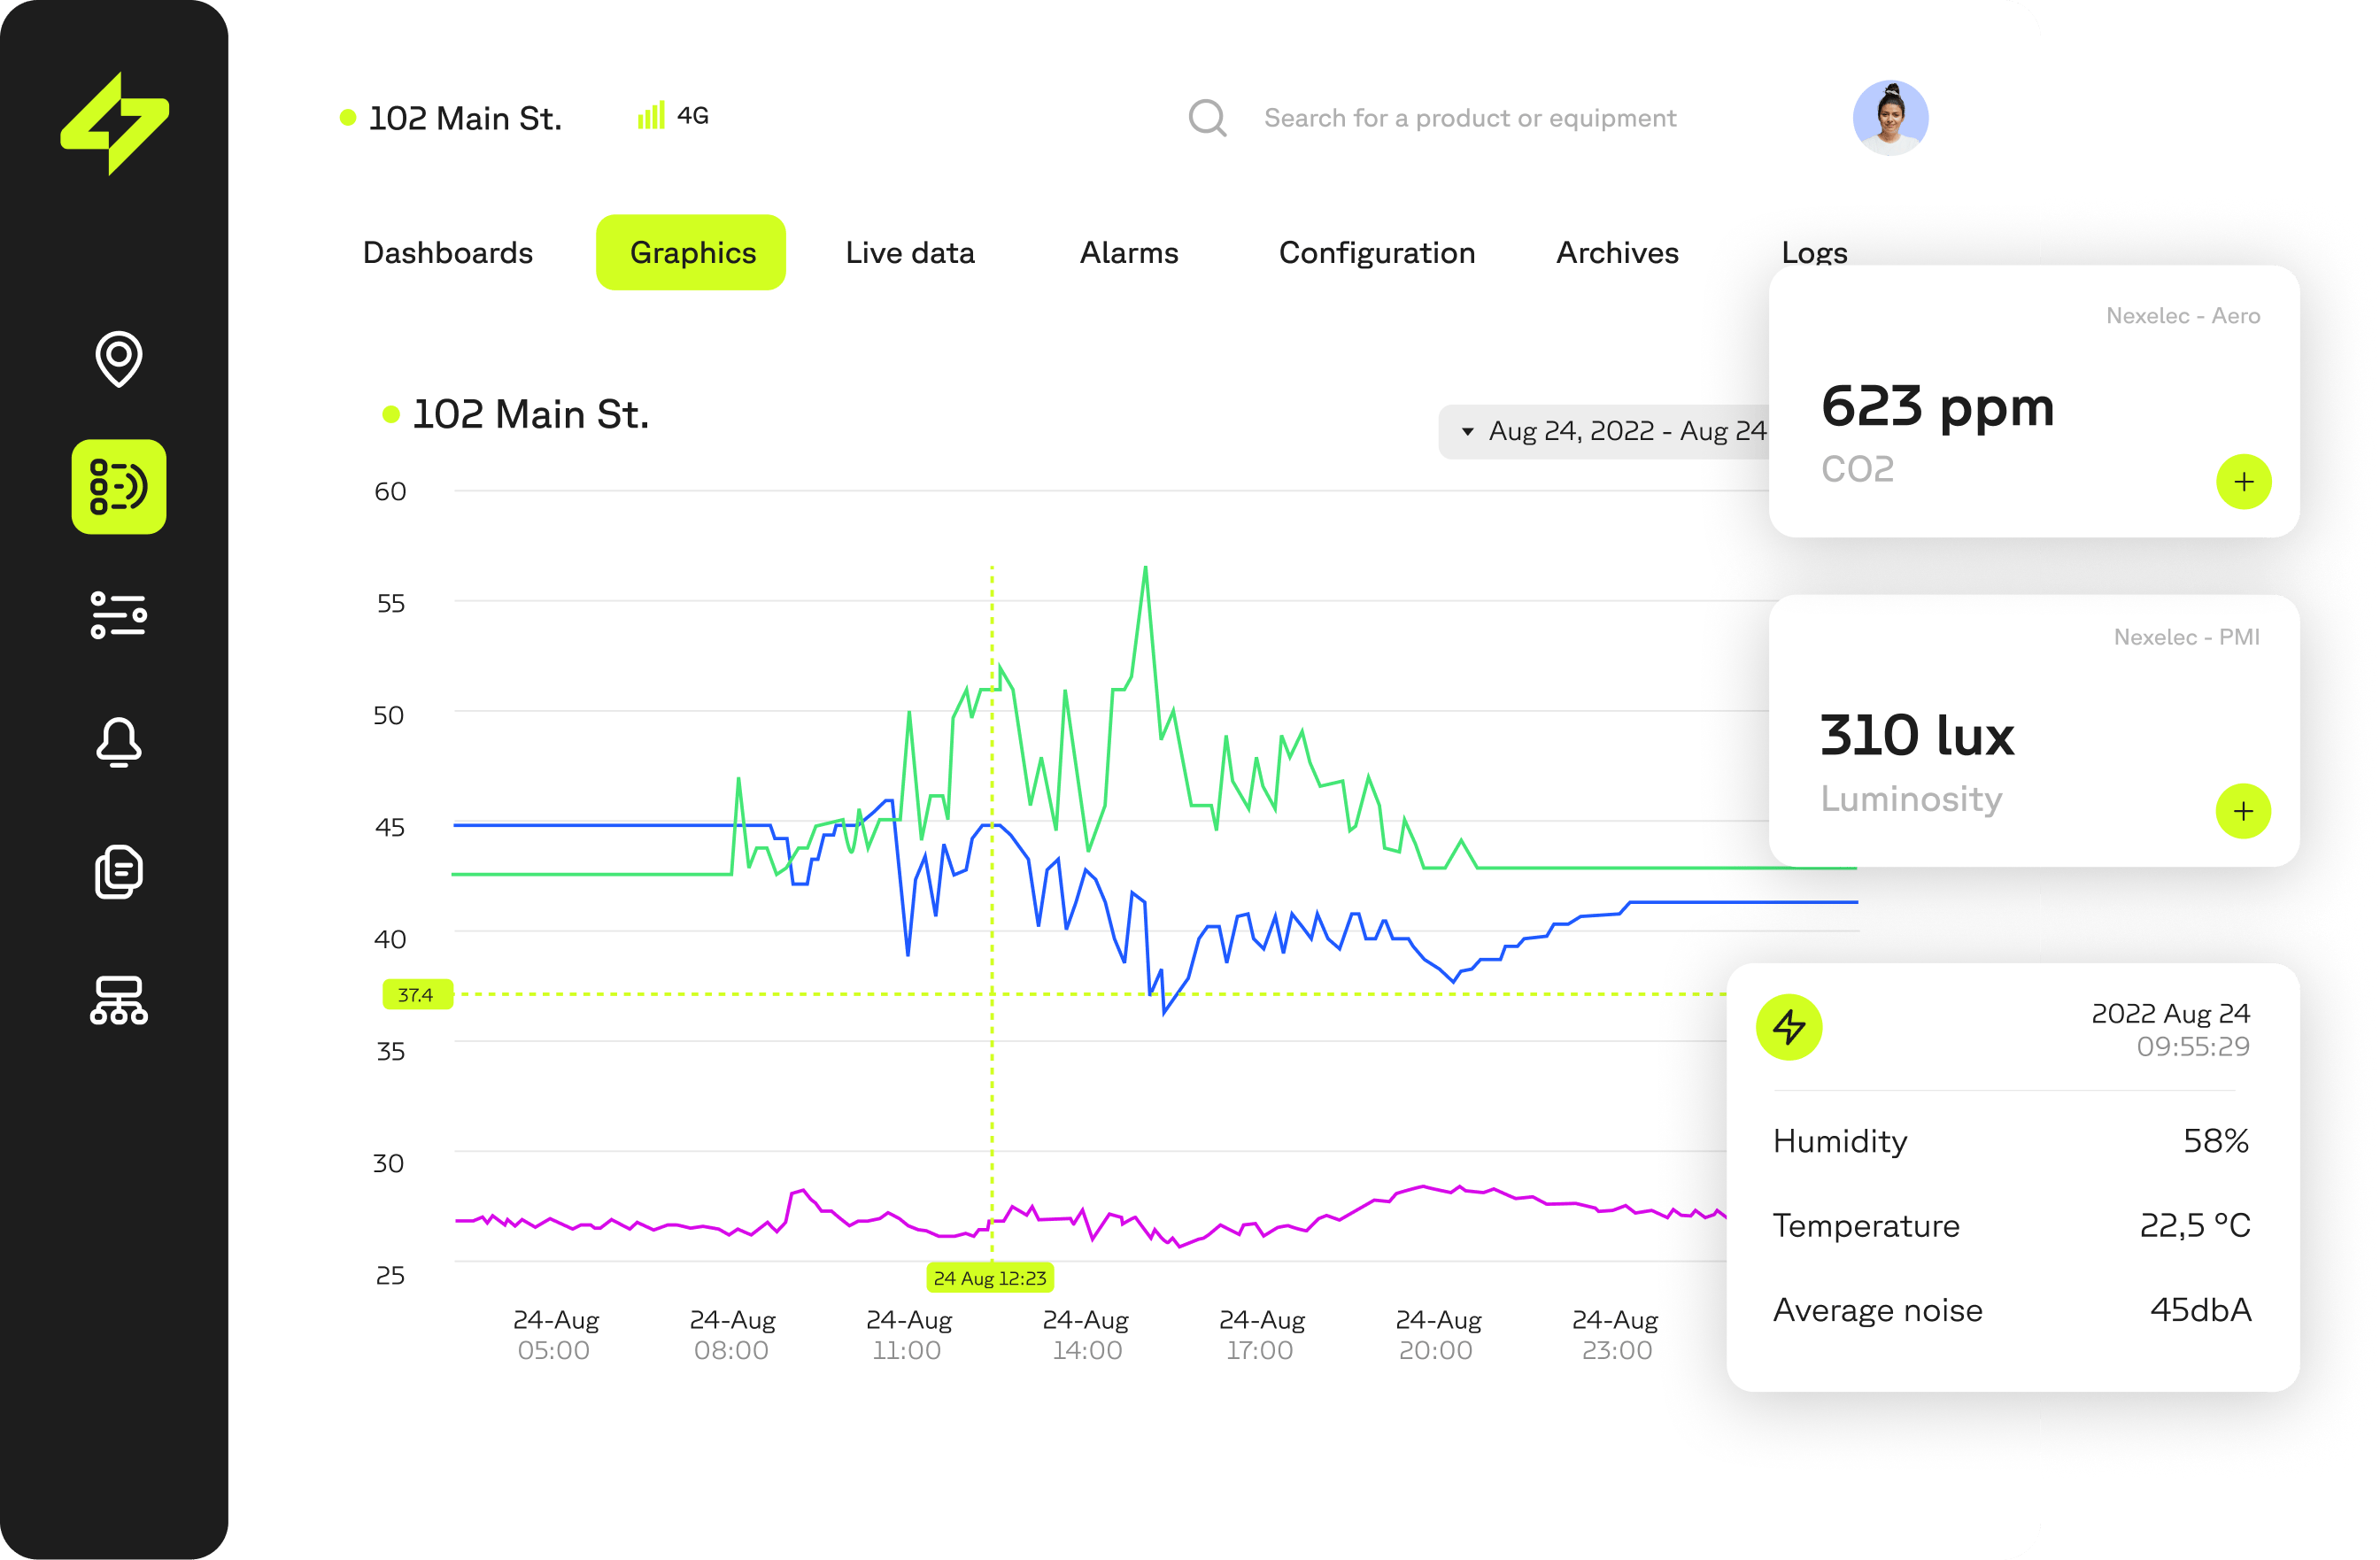Click the lightning icon on the readings card
Image resolution: width=2380 pixels, height=1560 pixels.
point(1790,1025)
